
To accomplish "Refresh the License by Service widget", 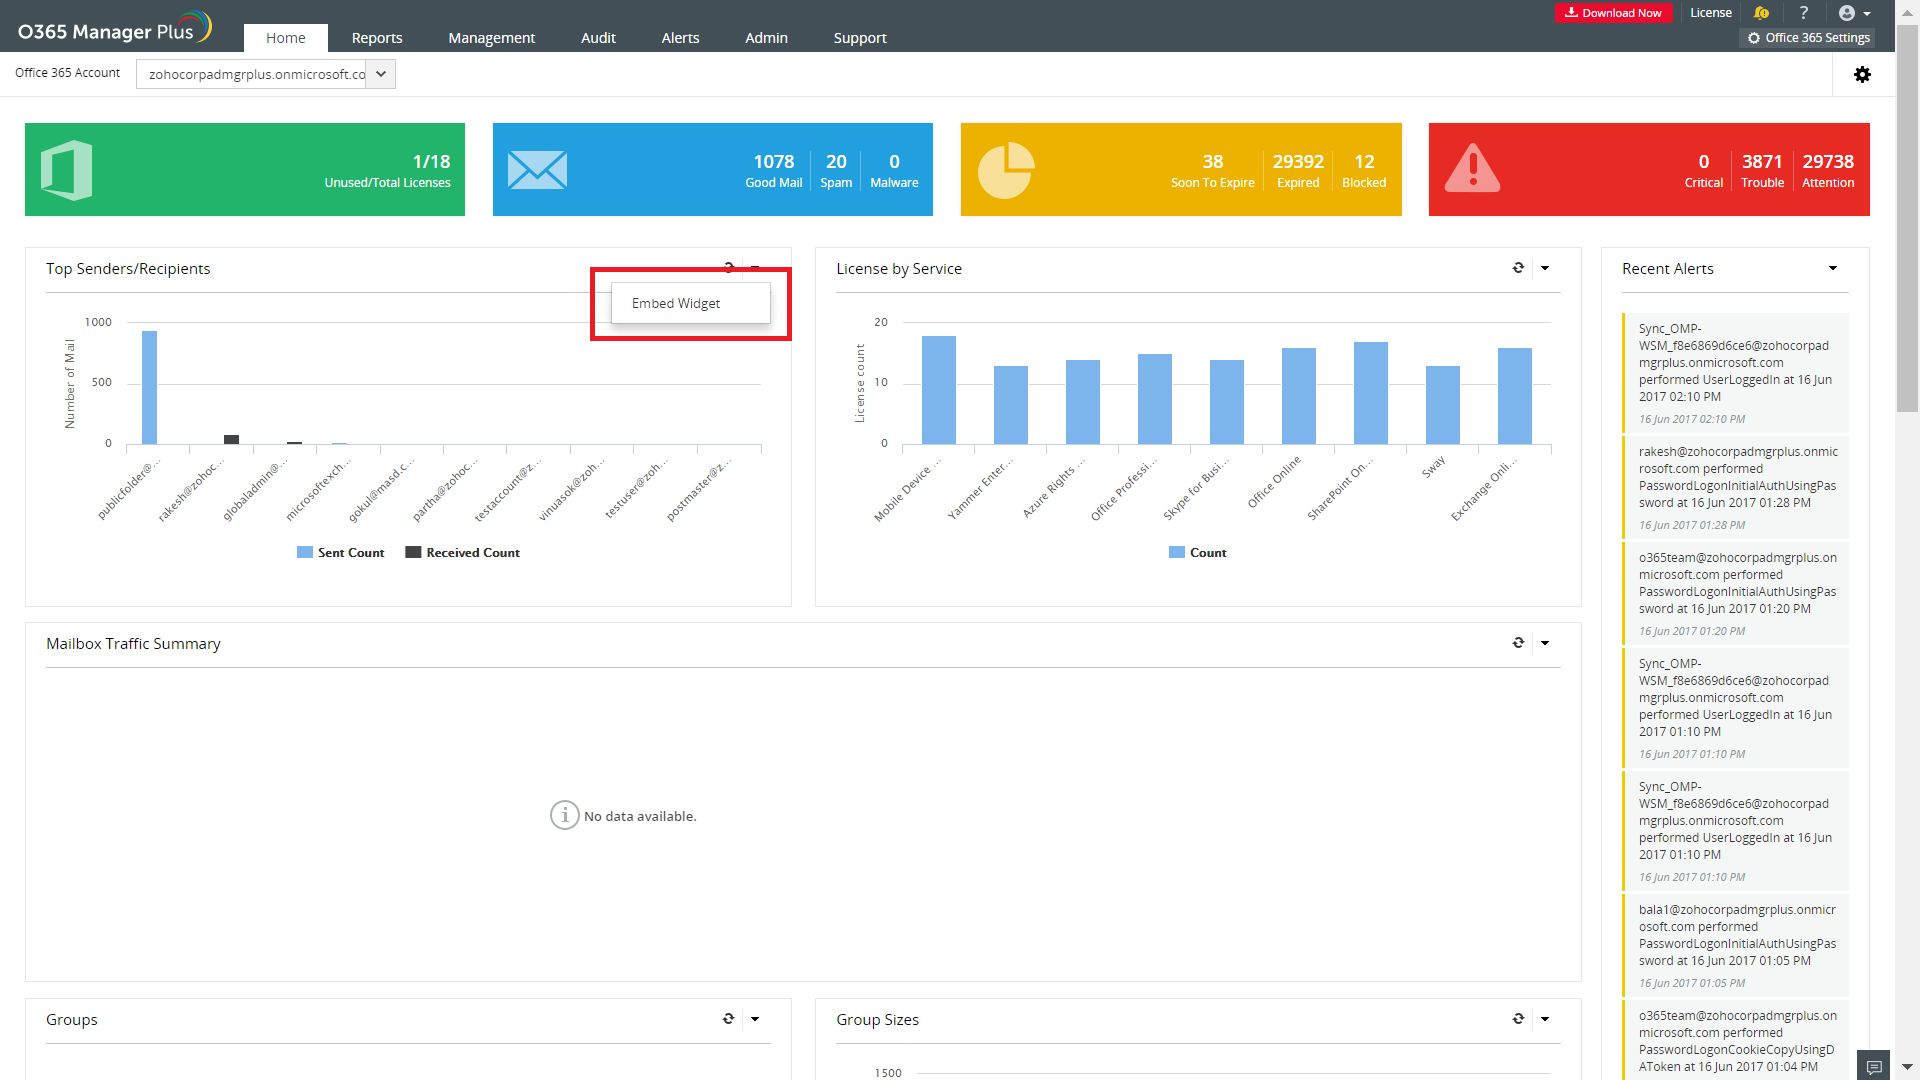I will (x=1518, y=268).
